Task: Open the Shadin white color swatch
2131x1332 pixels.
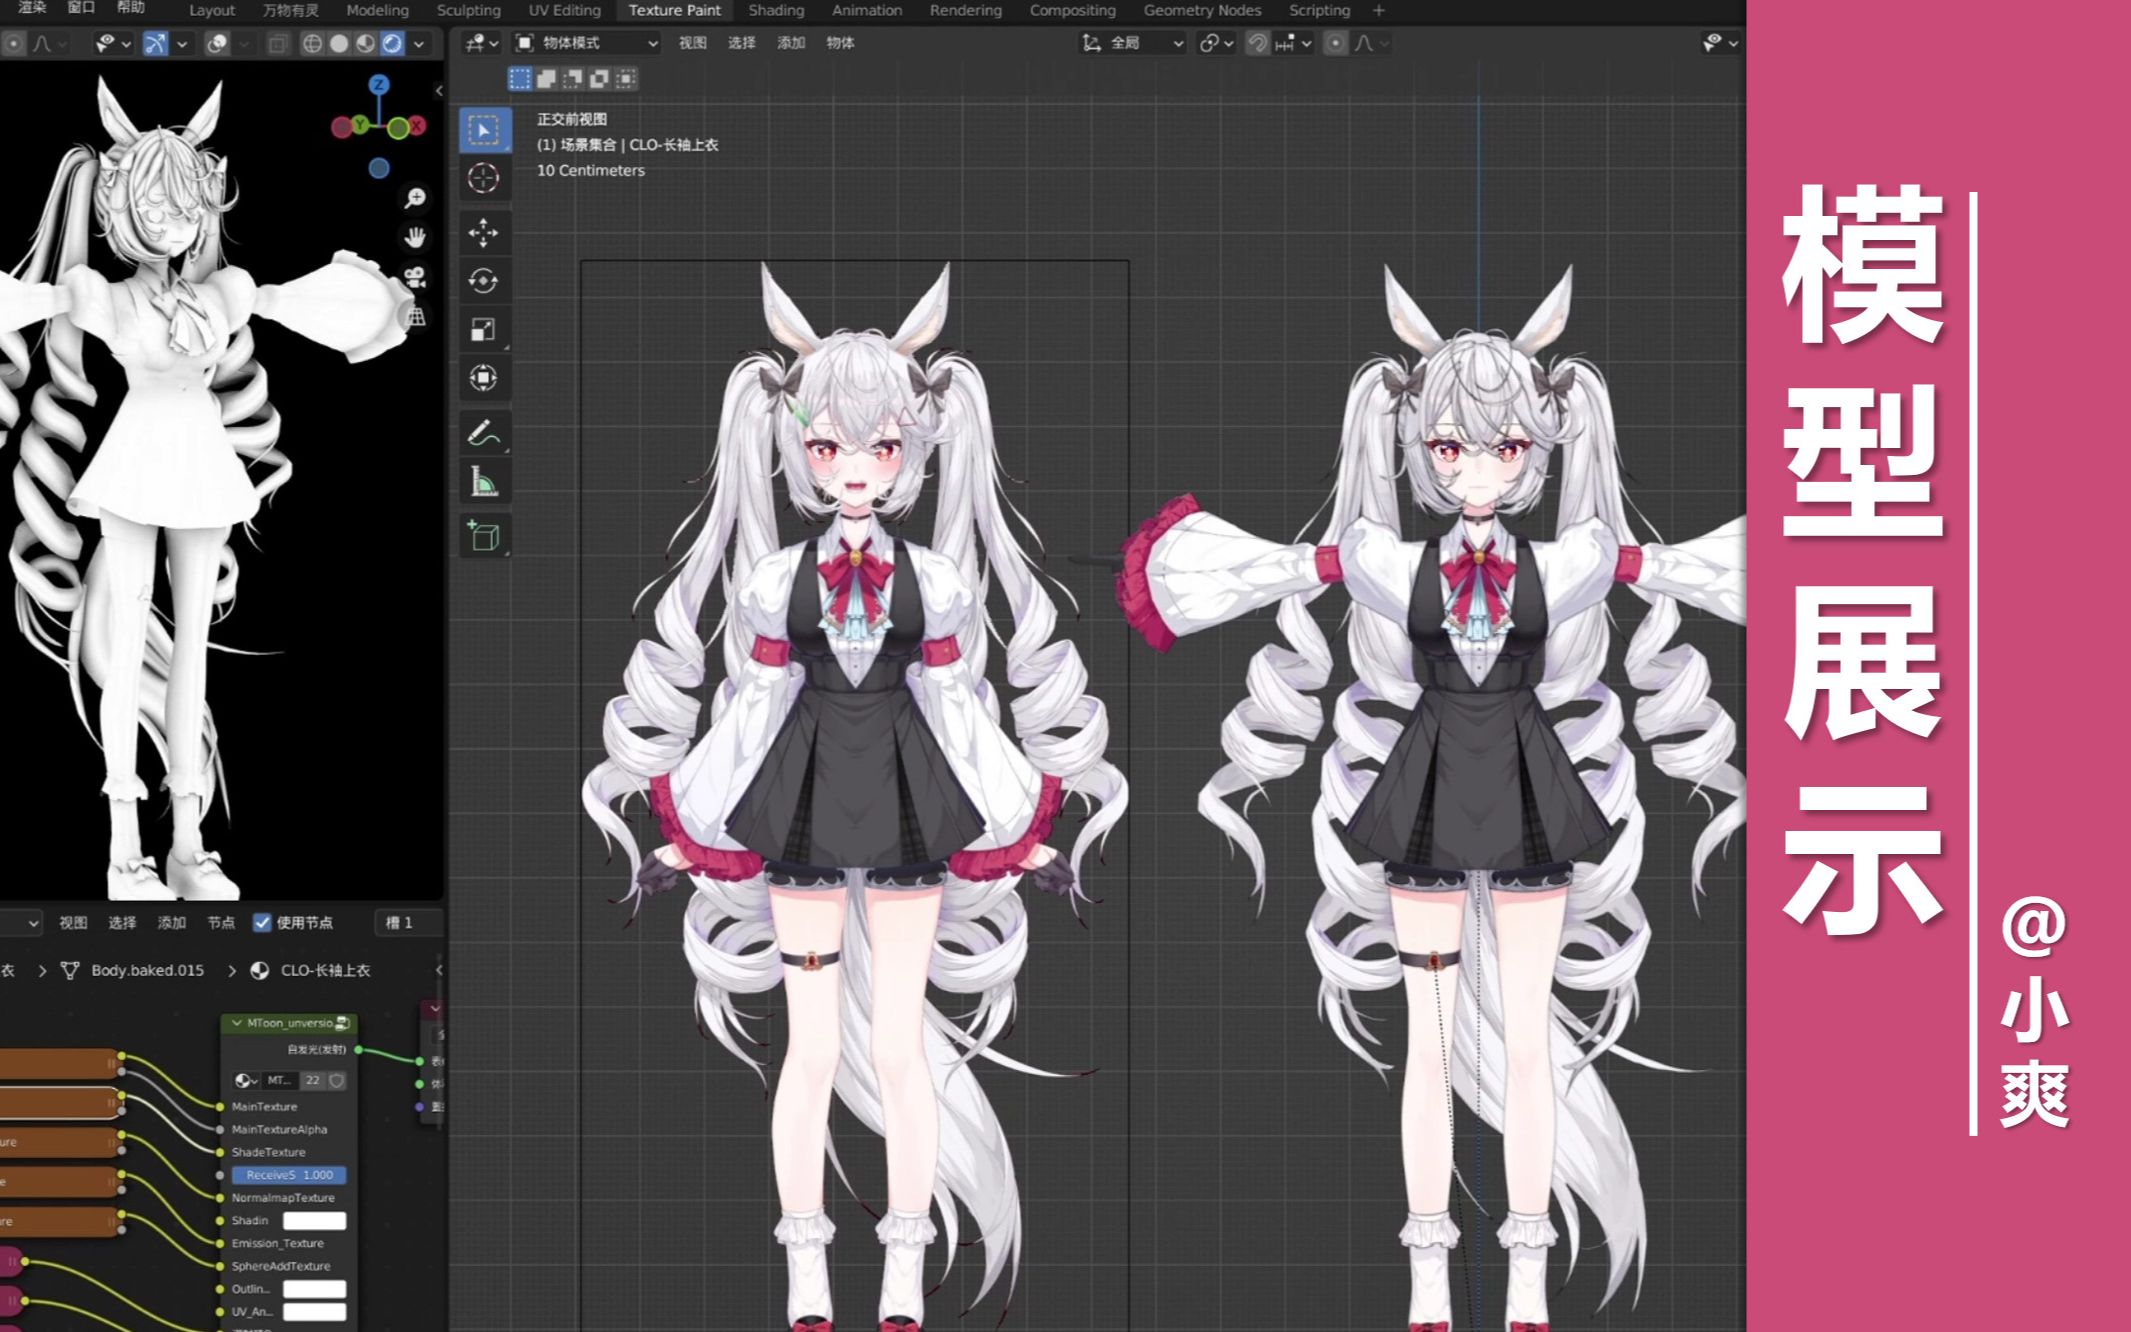Action: point(314,1221)
